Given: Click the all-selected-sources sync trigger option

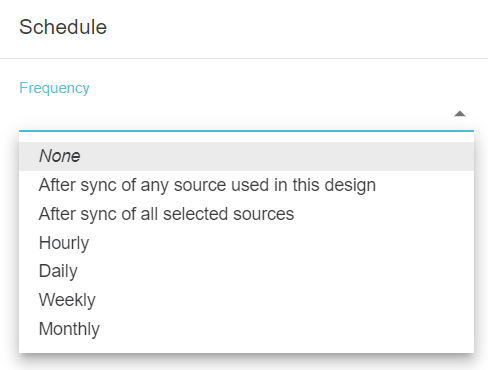Looking at the screenshot, I should coord(246,214).
